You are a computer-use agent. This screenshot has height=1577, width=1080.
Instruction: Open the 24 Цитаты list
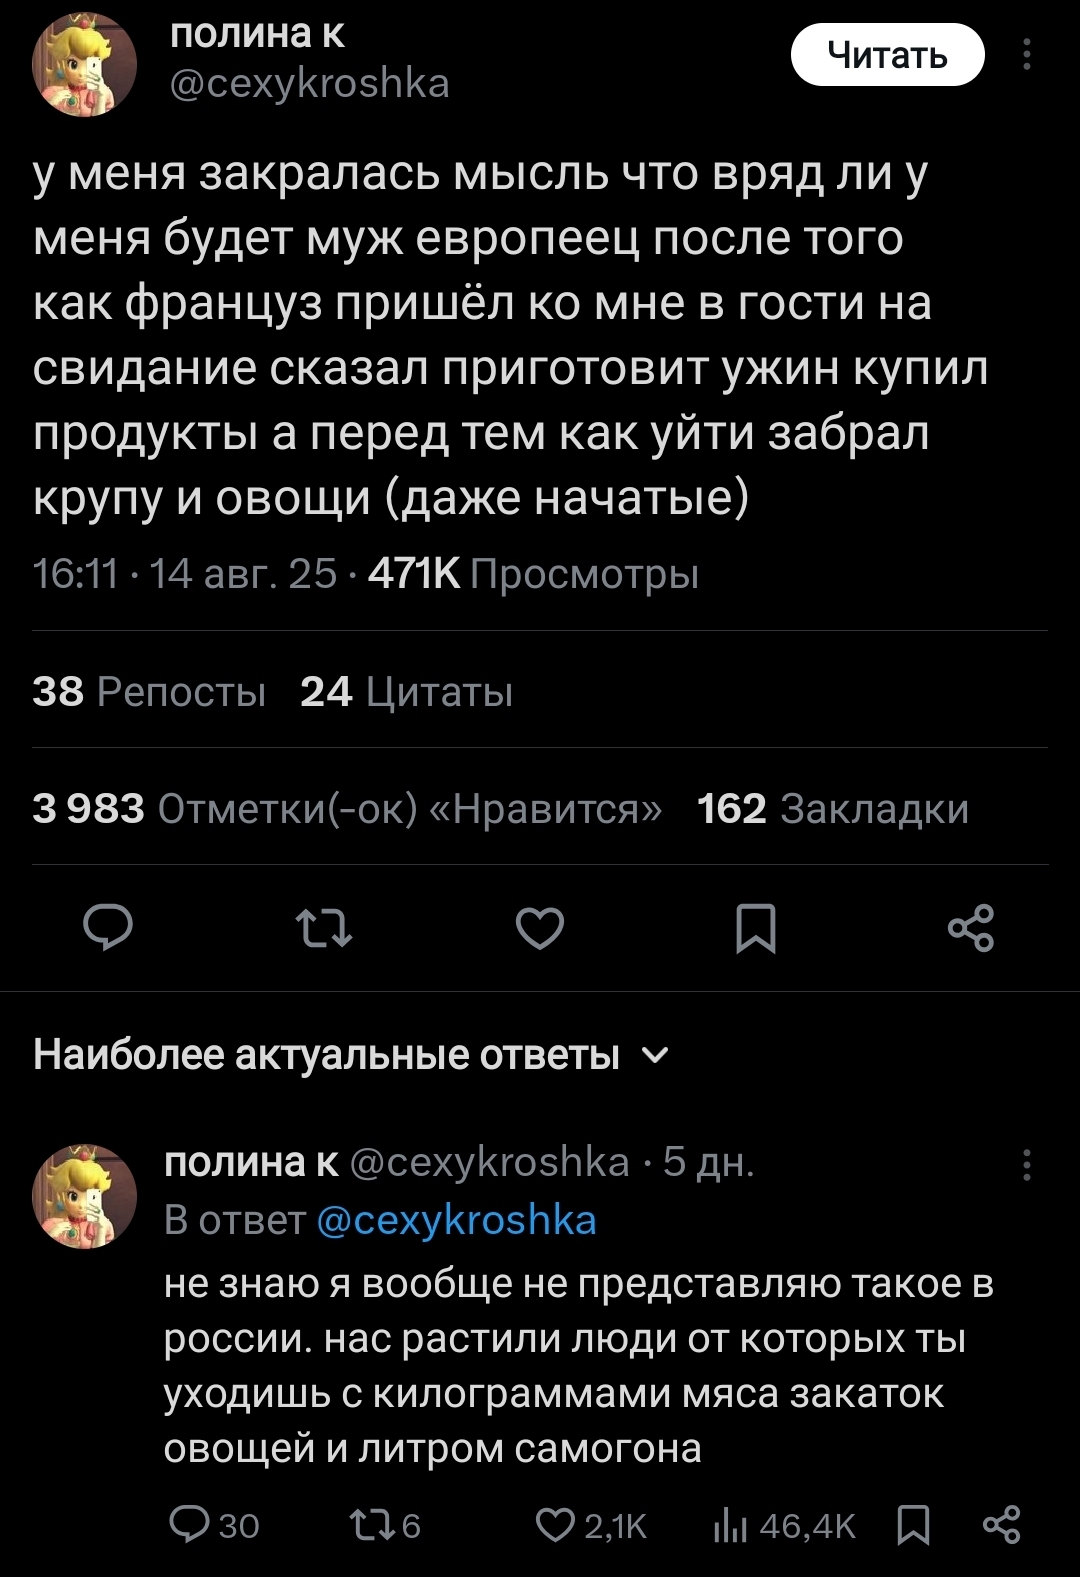406,691
